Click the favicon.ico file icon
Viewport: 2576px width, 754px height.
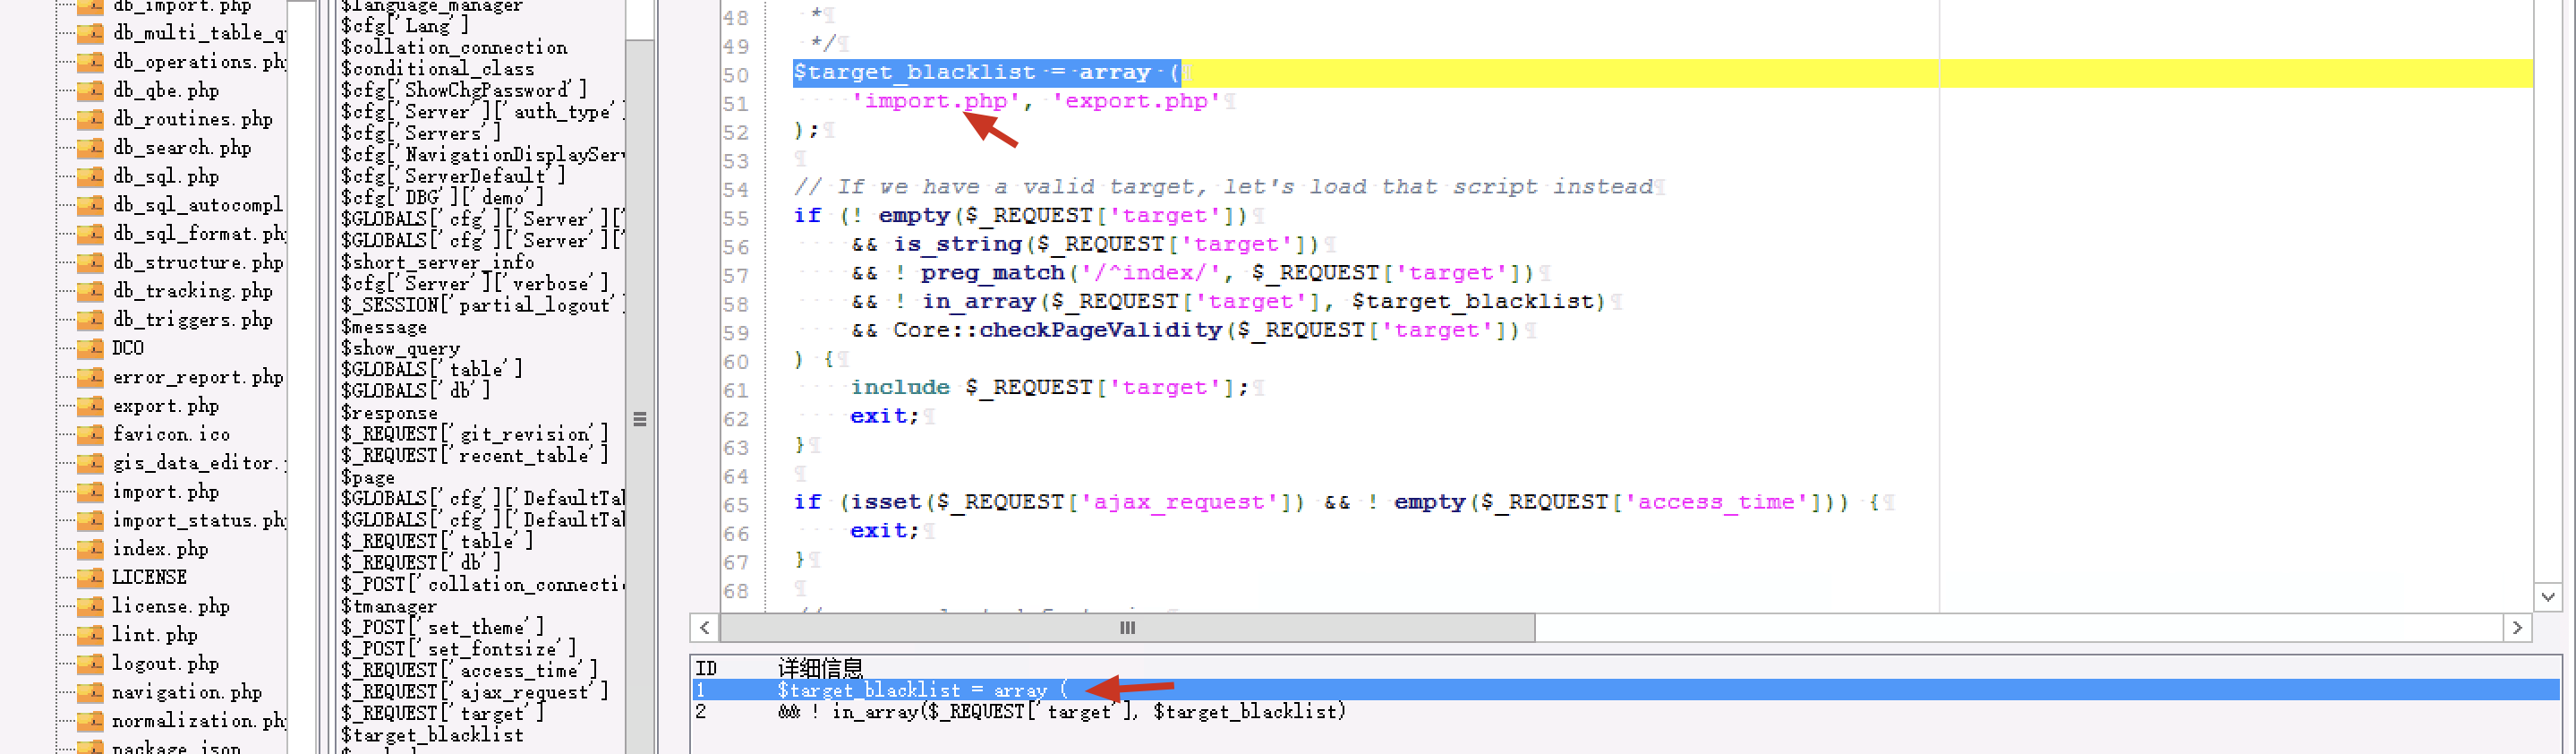90,435
